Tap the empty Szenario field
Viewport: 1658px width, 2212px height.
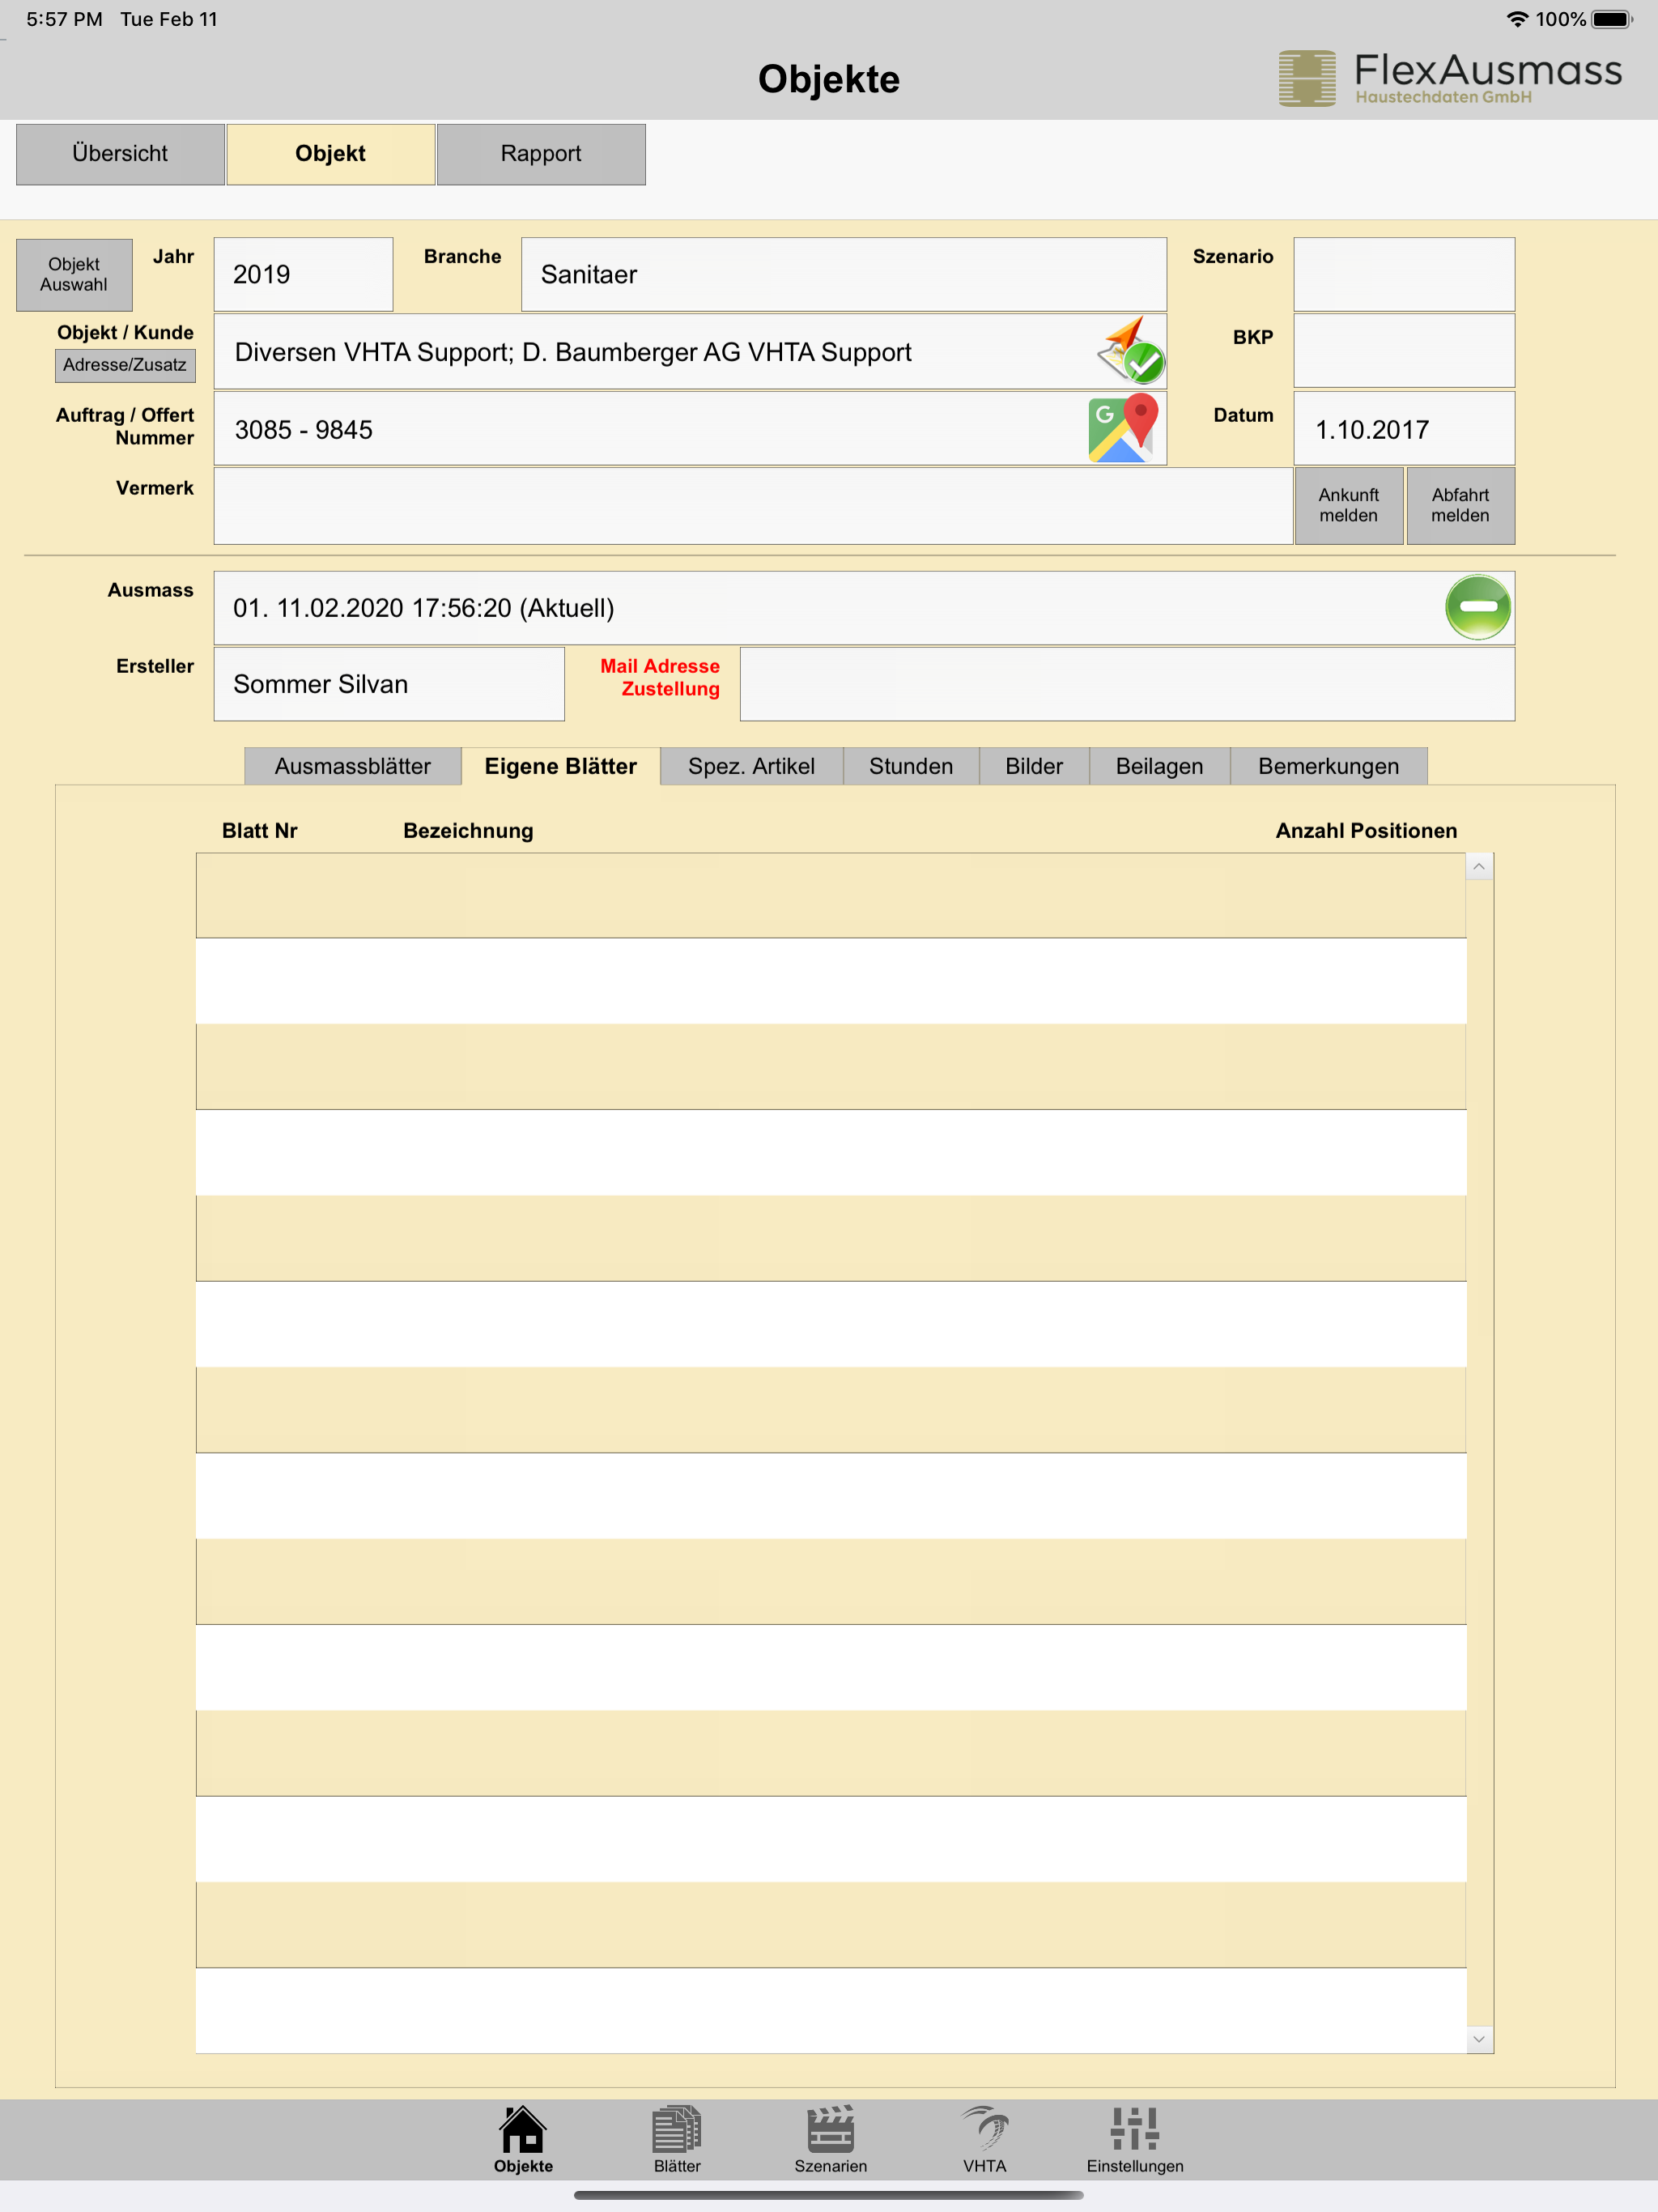tap(1404, 275)
